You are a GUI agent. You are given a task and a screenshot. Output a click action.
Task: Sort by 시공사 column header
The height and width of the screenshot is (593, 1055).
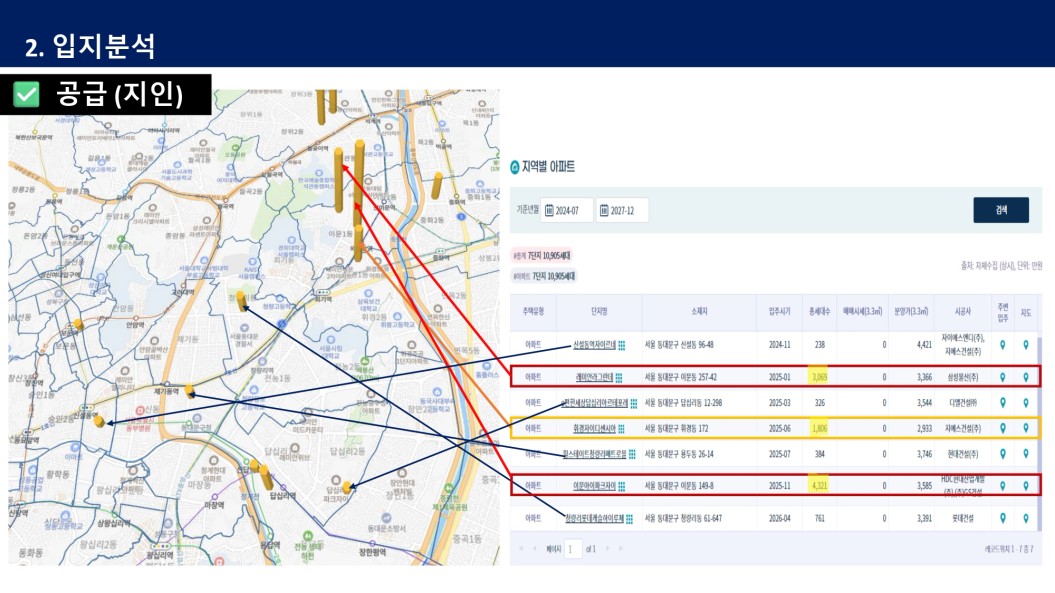pyautogui.click(x=963, y=312)
